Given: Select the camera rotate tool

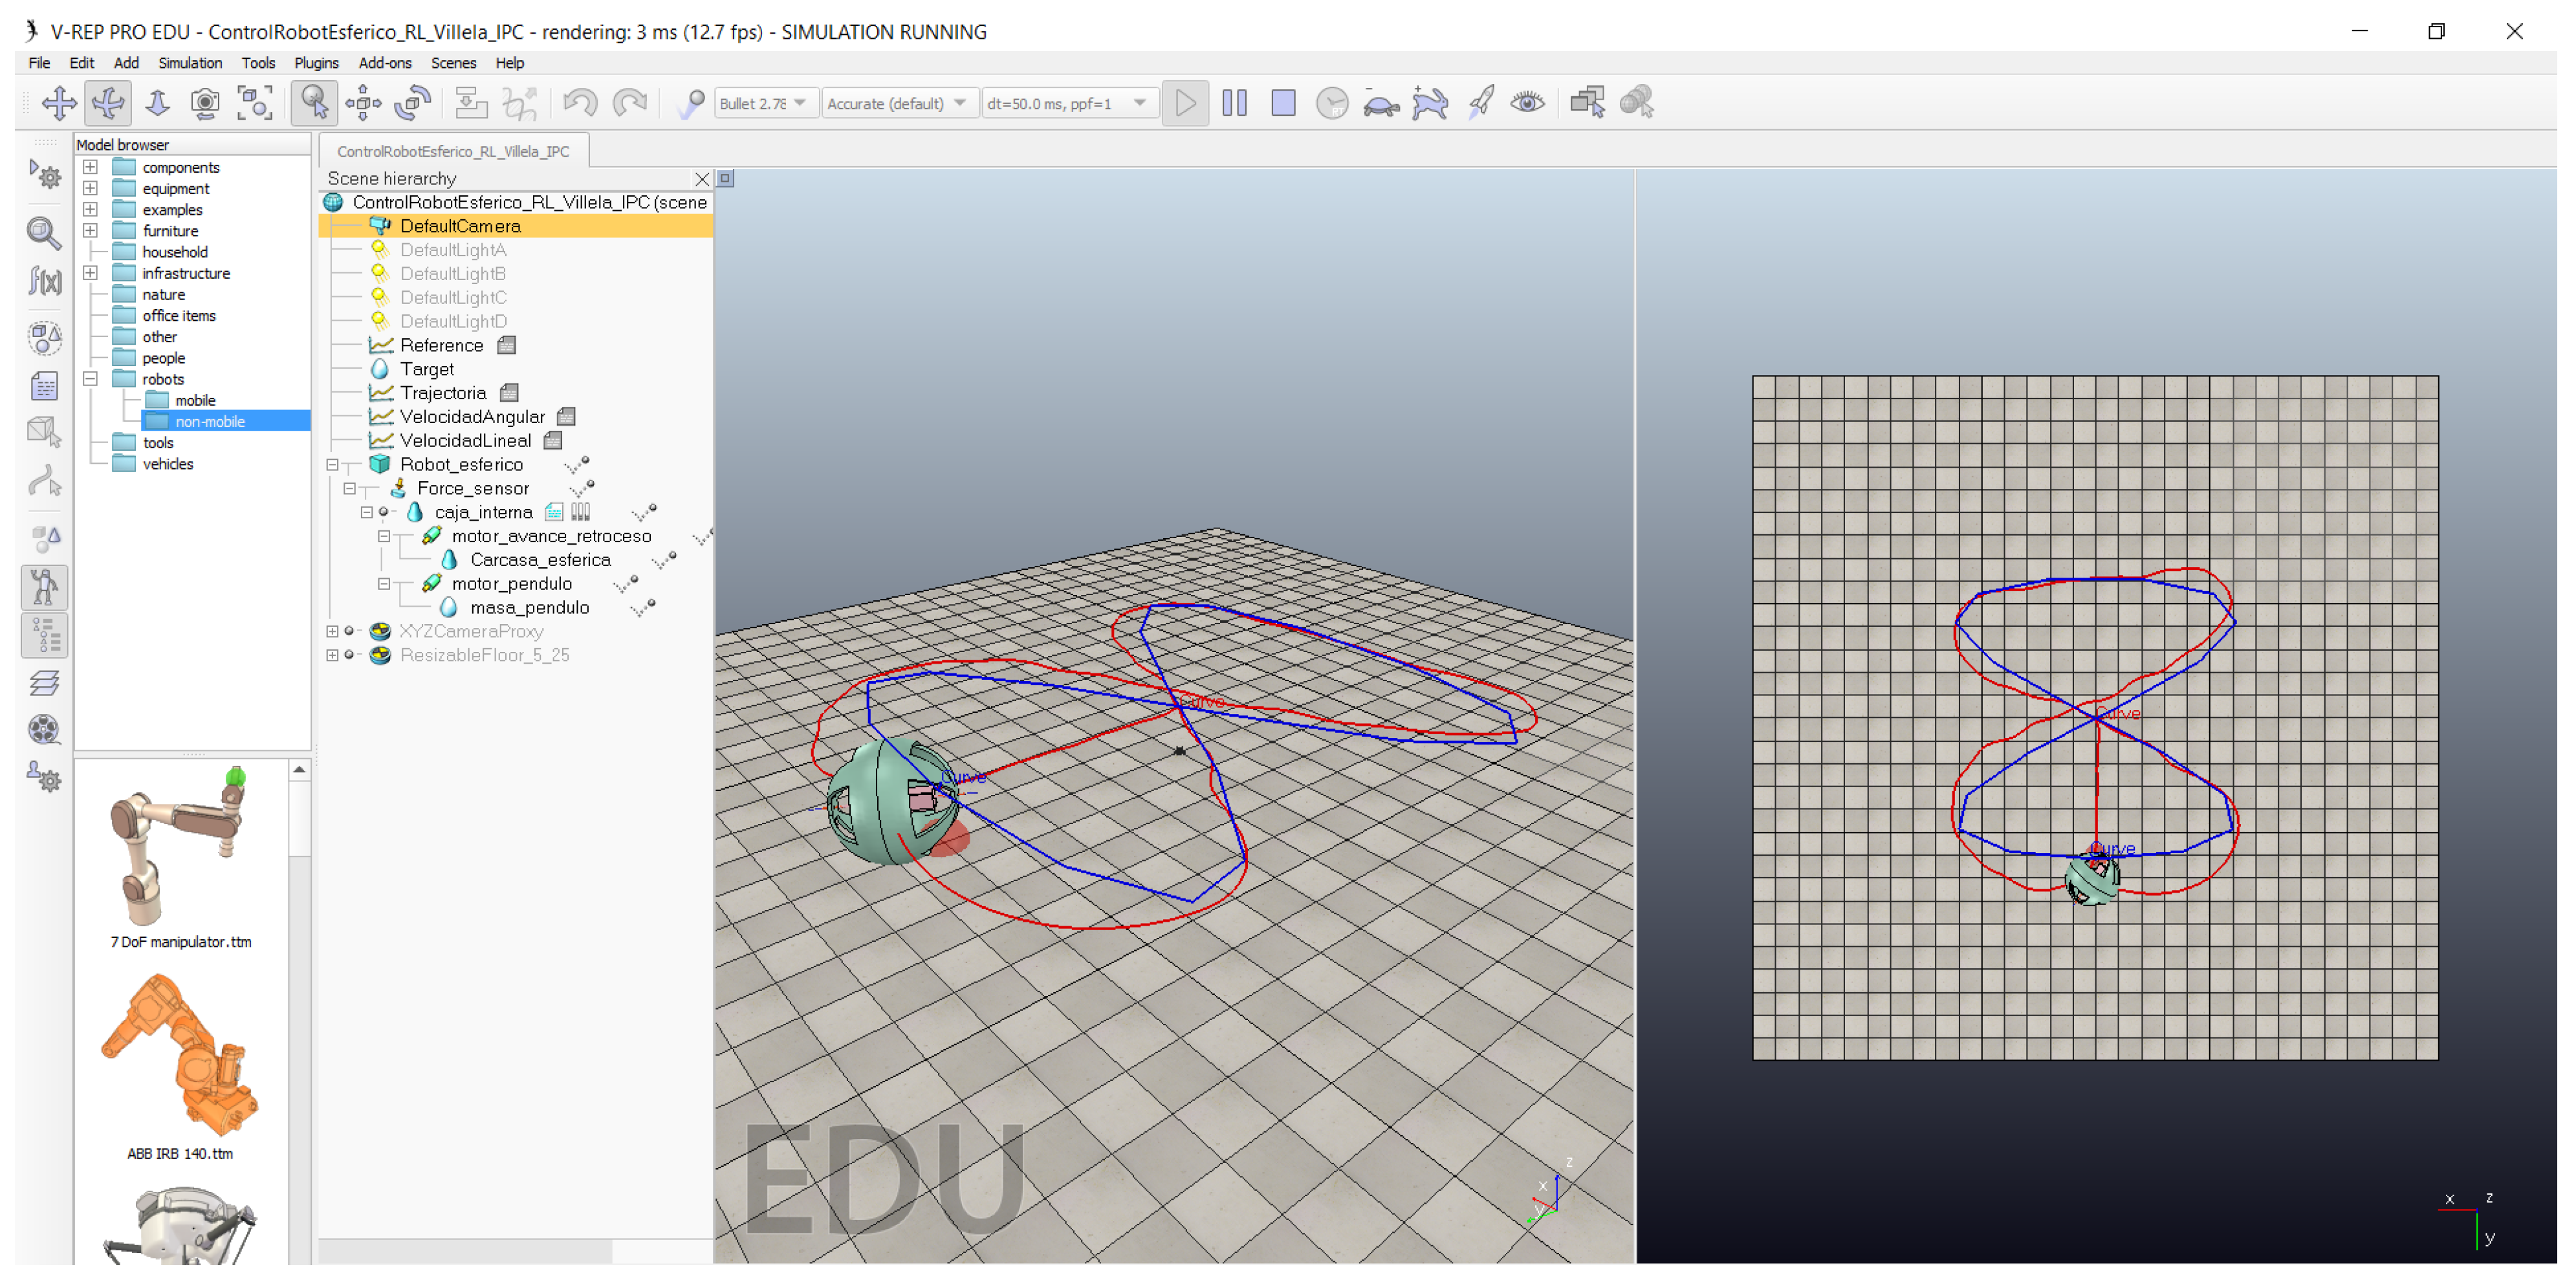Looking at the screenshot, I should click(x=108, y=103).
